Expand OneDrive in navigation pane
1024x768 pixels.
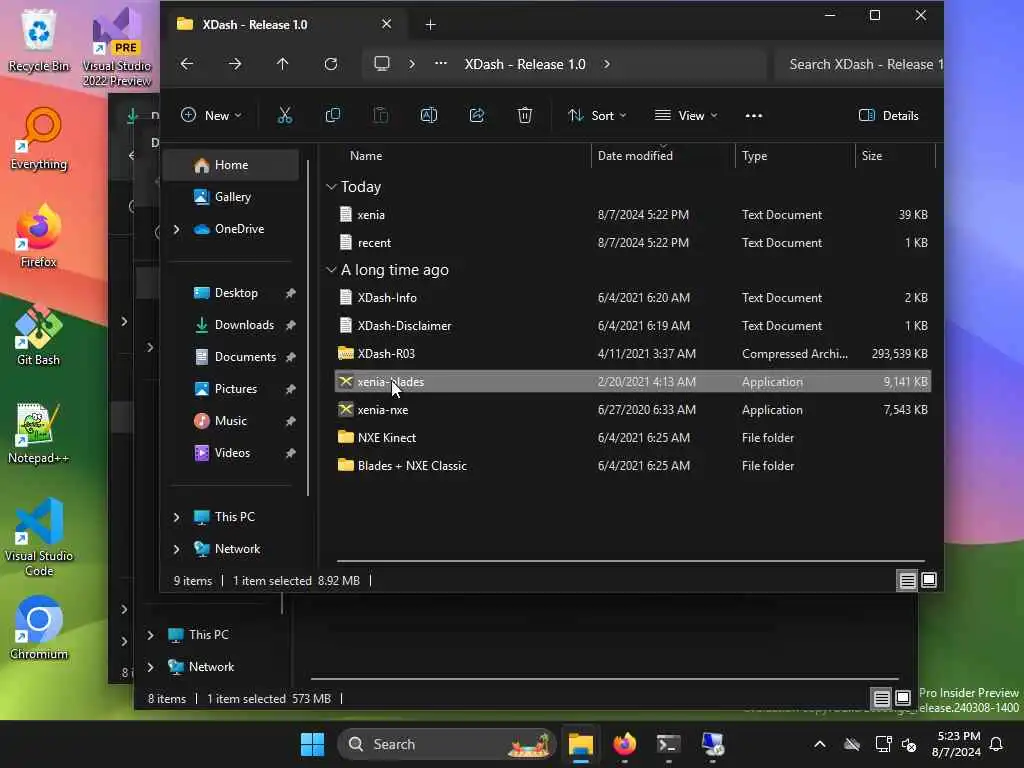click(x=176, y=229)
